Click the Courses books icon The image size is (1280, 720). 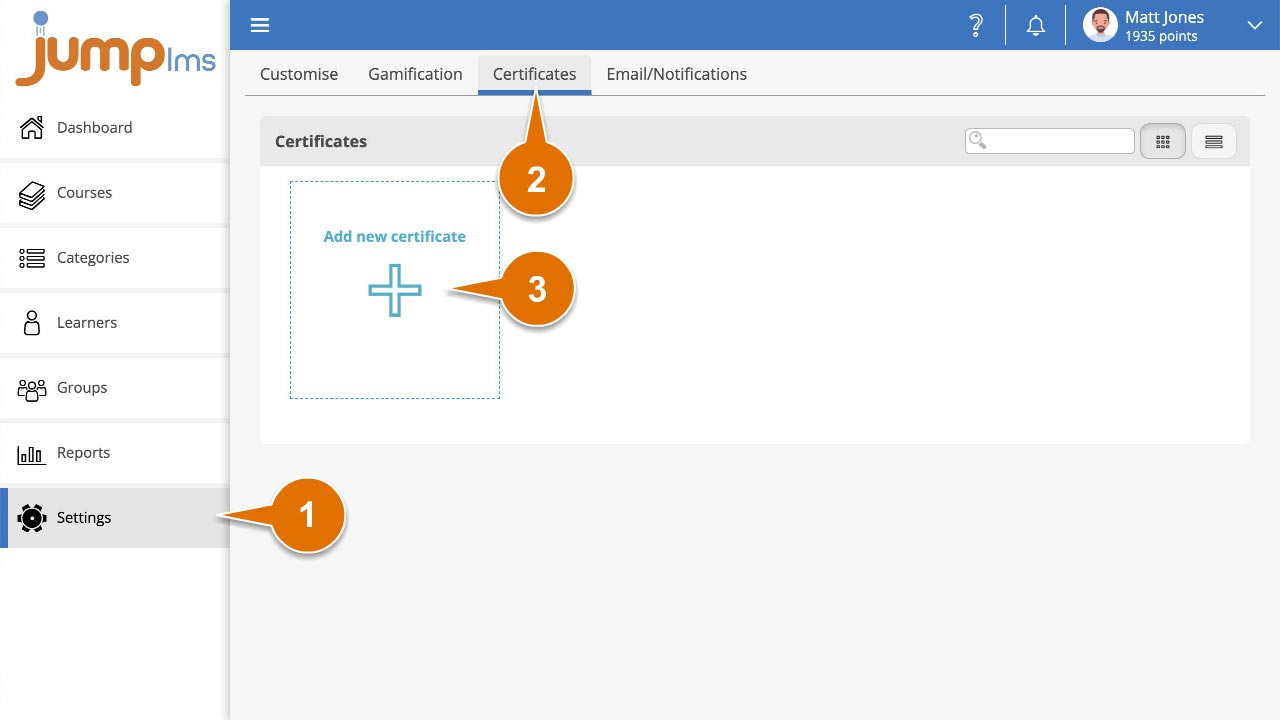tap(32, 193)
